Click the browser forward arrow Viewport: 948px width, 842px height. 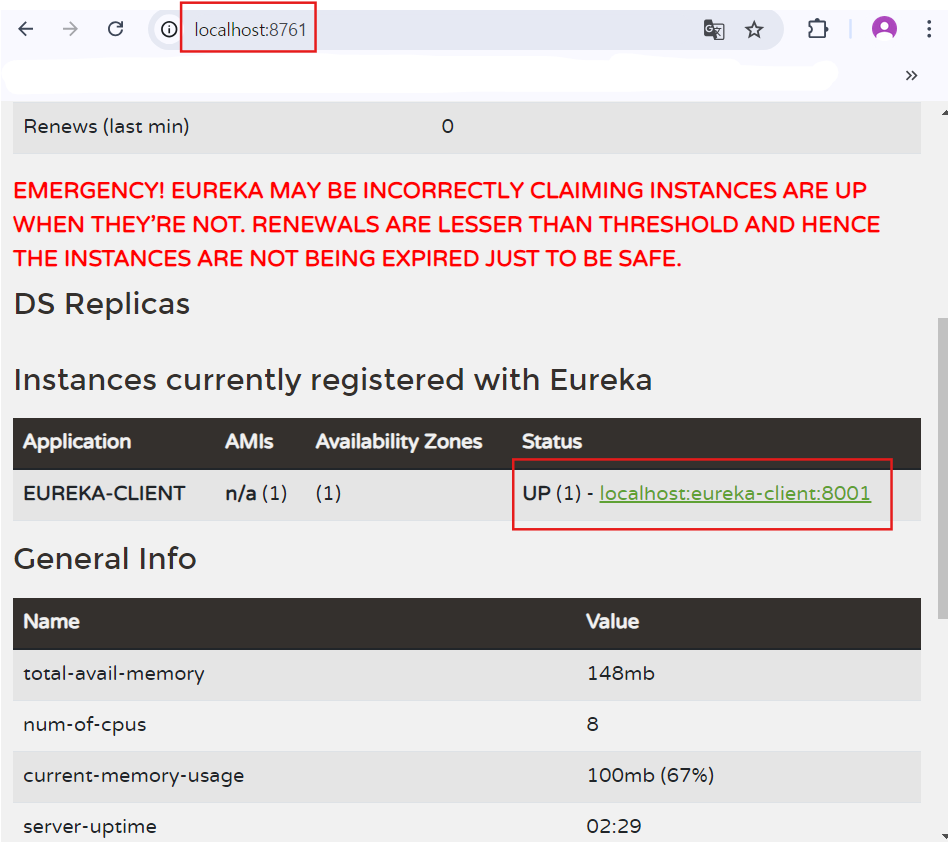[70, 29]
